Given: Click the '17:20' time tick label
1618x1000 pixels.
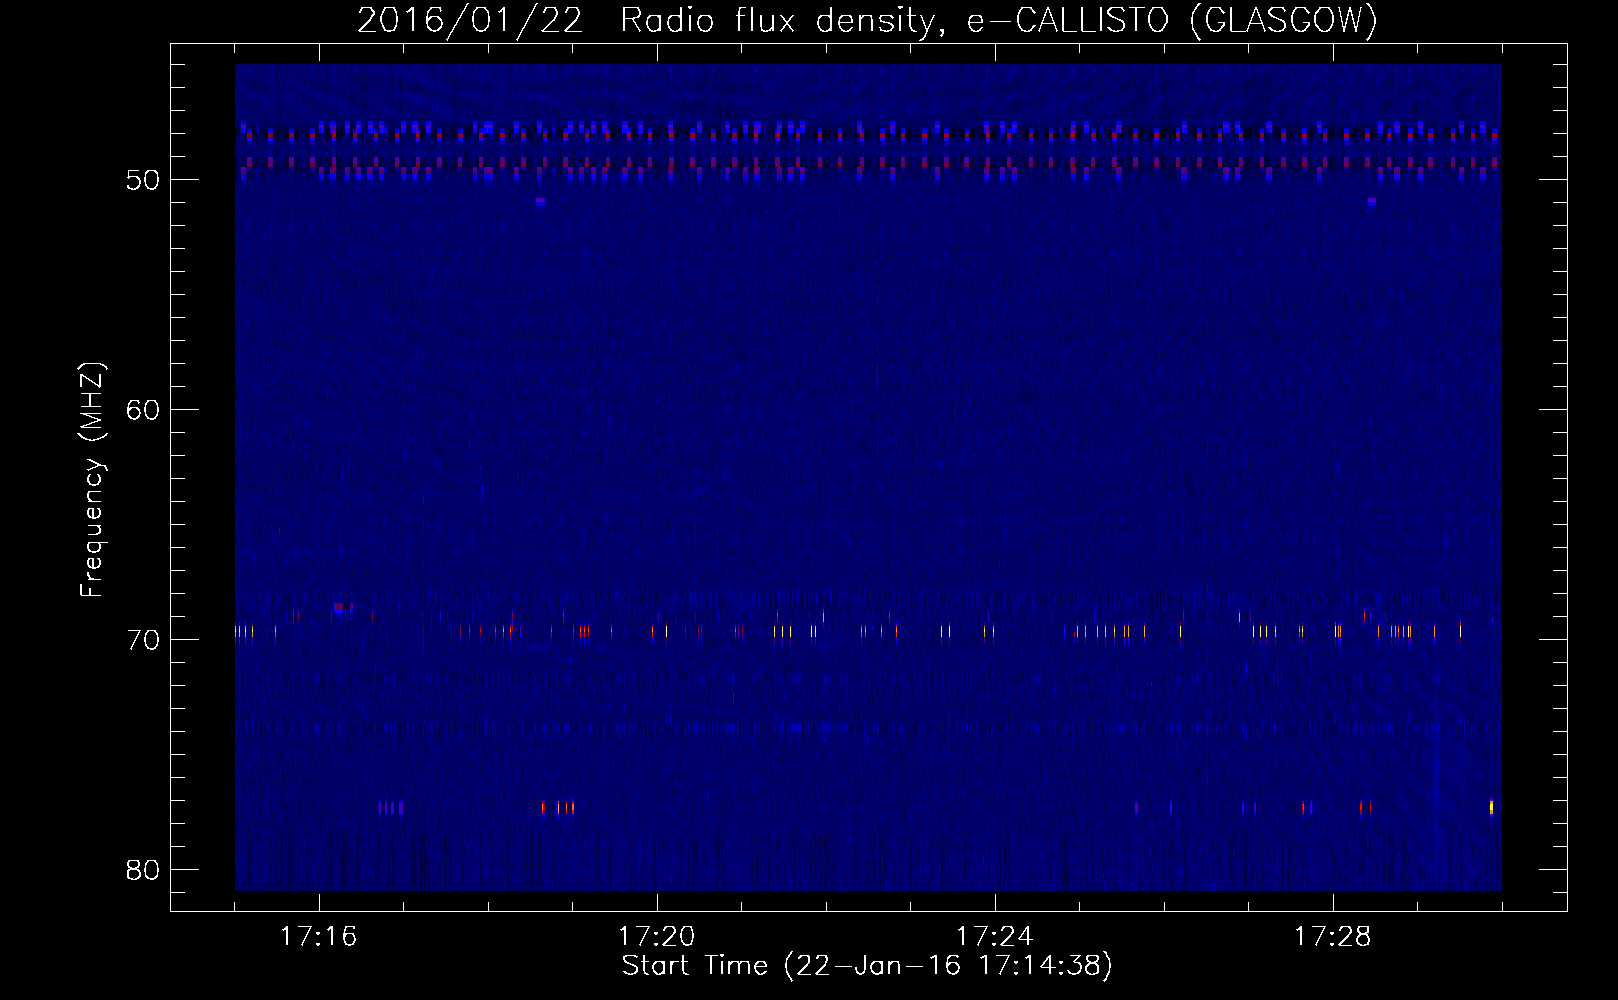Looking at the screenshot, I should 656,937.
